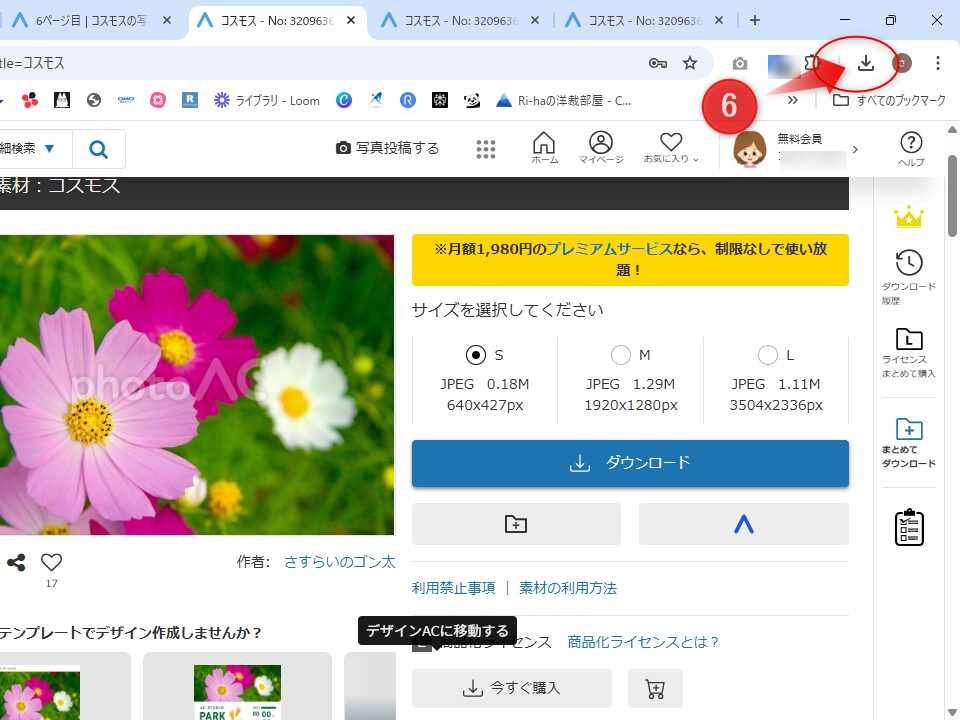Expand the detailed search dropdown arrow
The height and width of the screenshot is (720, 960).
pyautogui.click(x=49, y=149)
